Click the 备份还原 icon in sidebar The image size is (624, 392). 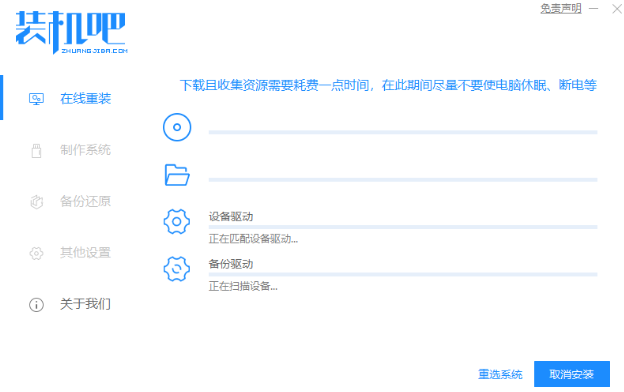click(36, 202)
